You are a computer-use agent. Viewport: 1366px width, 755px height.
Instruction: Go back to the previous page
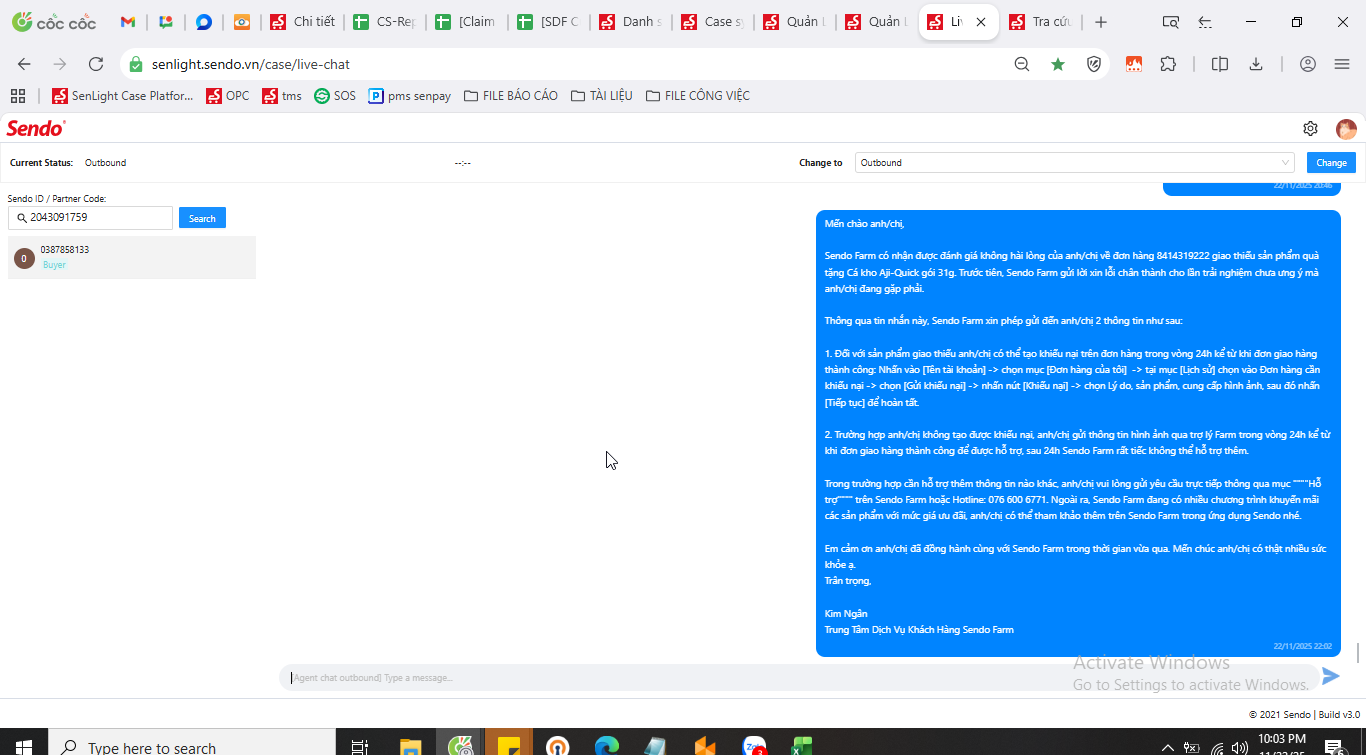pyautogui.click(x=24, y=64)
